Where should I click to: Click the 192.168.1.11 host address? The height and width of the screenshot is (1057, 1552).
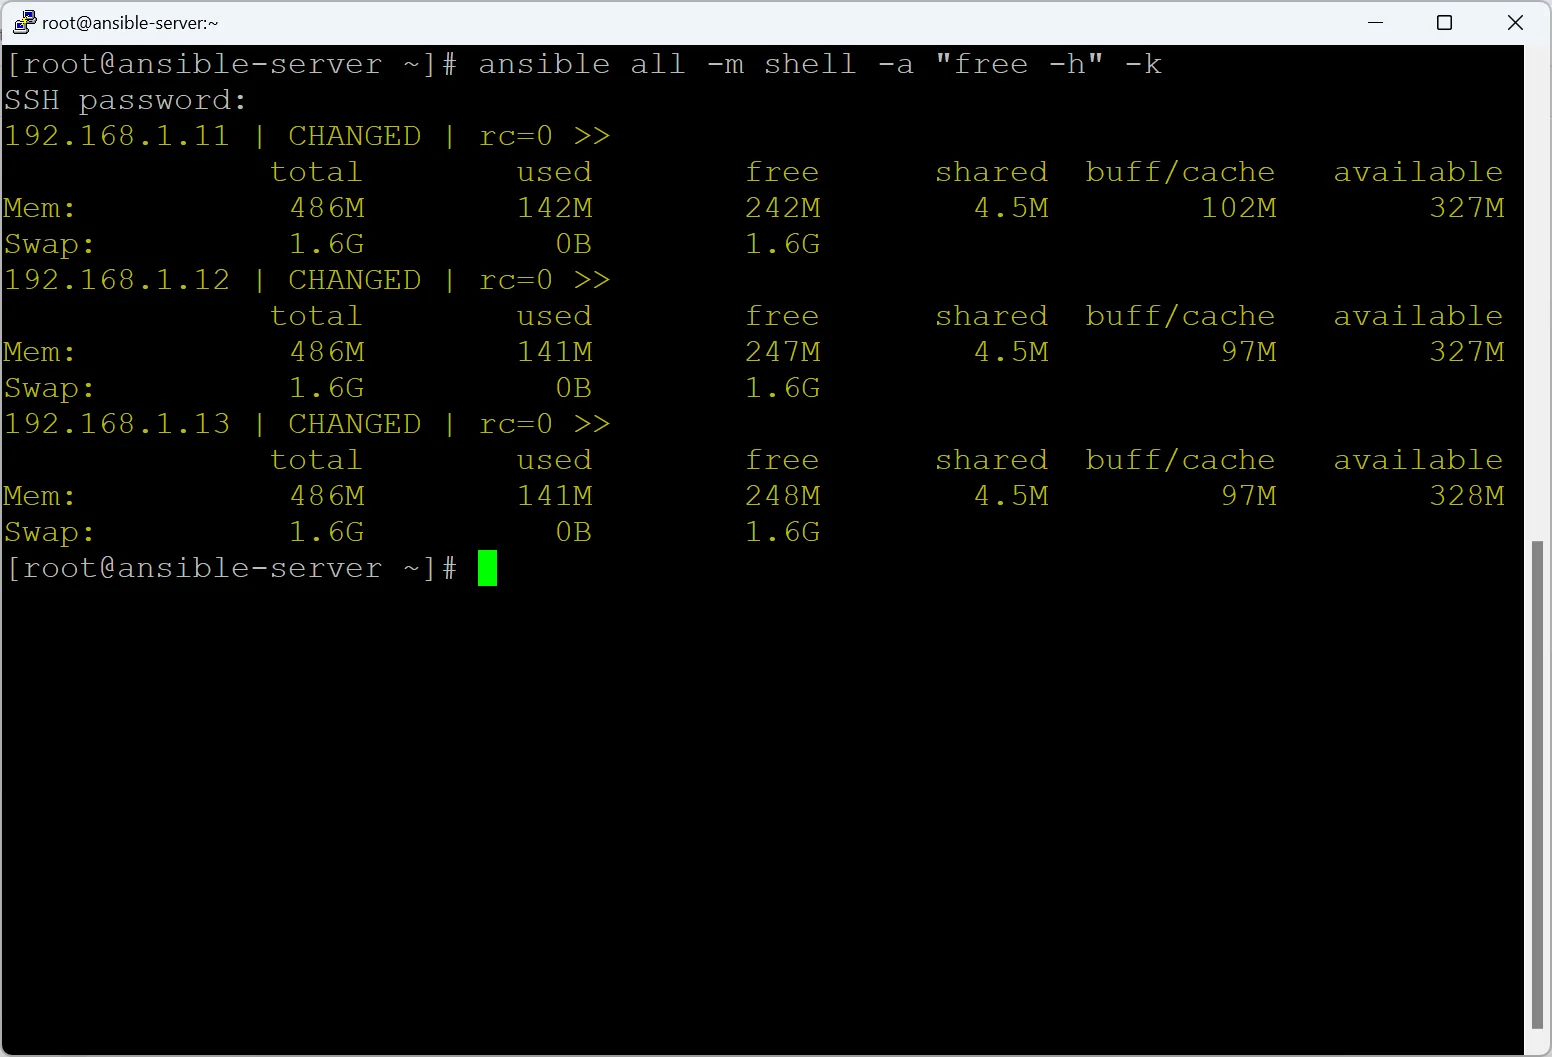117,136
